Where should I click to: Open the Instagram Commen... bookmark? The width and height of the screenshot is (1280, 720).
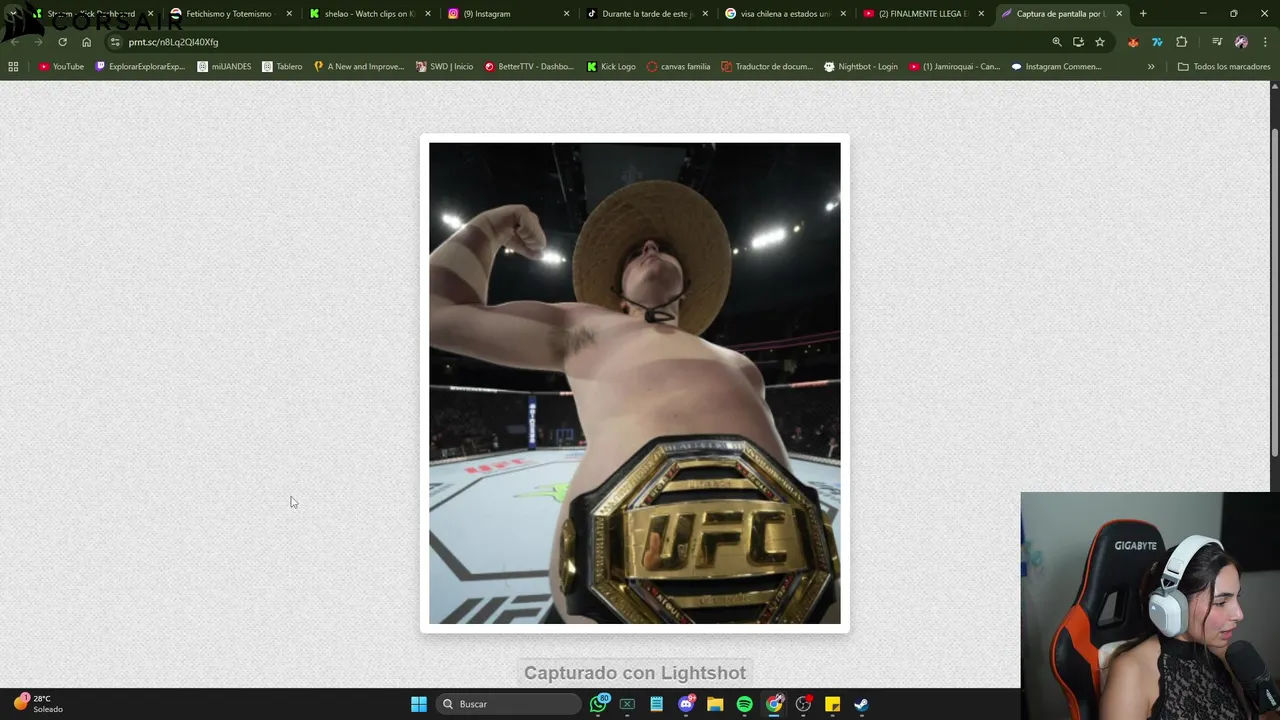(1056, 67)
